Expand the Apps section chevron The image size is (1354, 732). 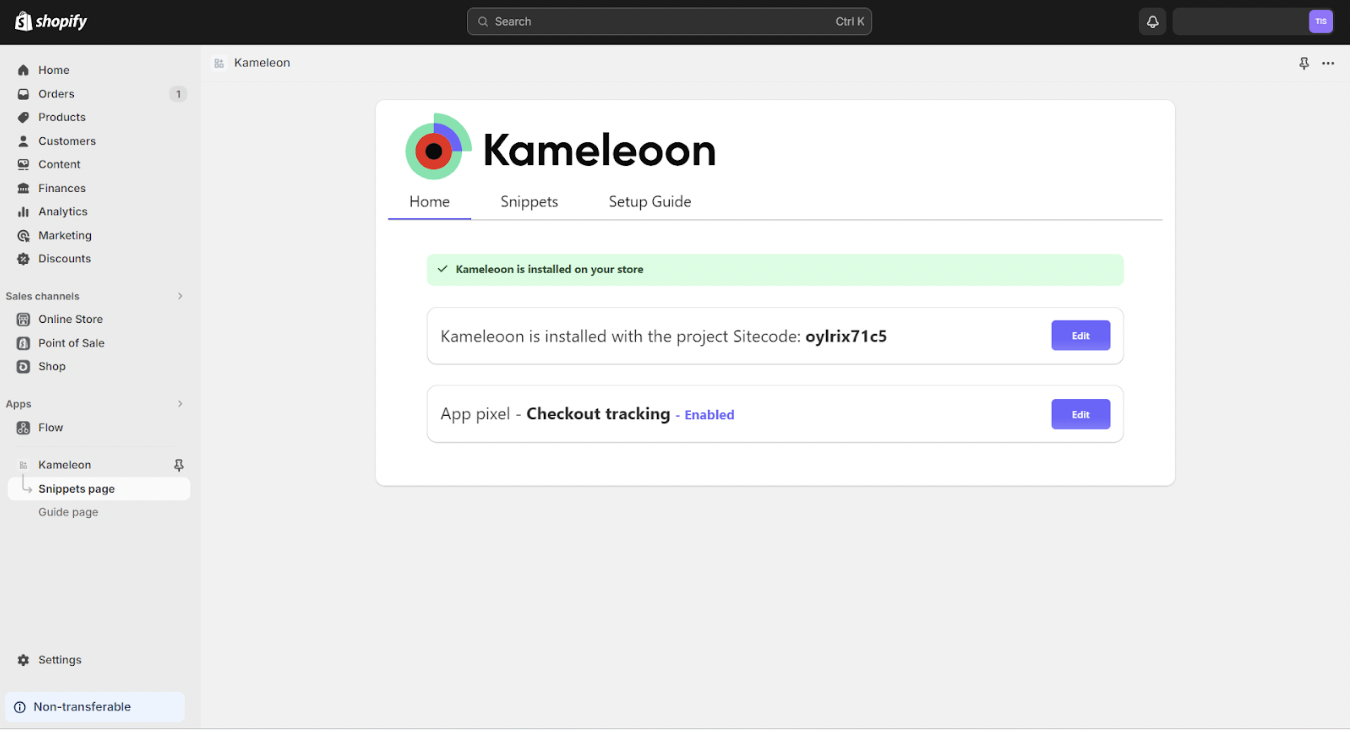[180, 404]
